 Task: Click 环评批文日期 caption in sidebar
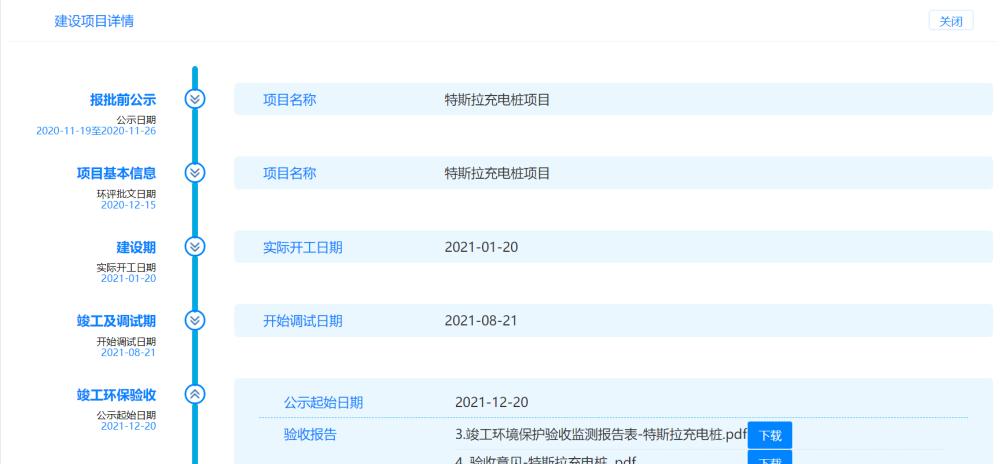(x=126, y=194)
